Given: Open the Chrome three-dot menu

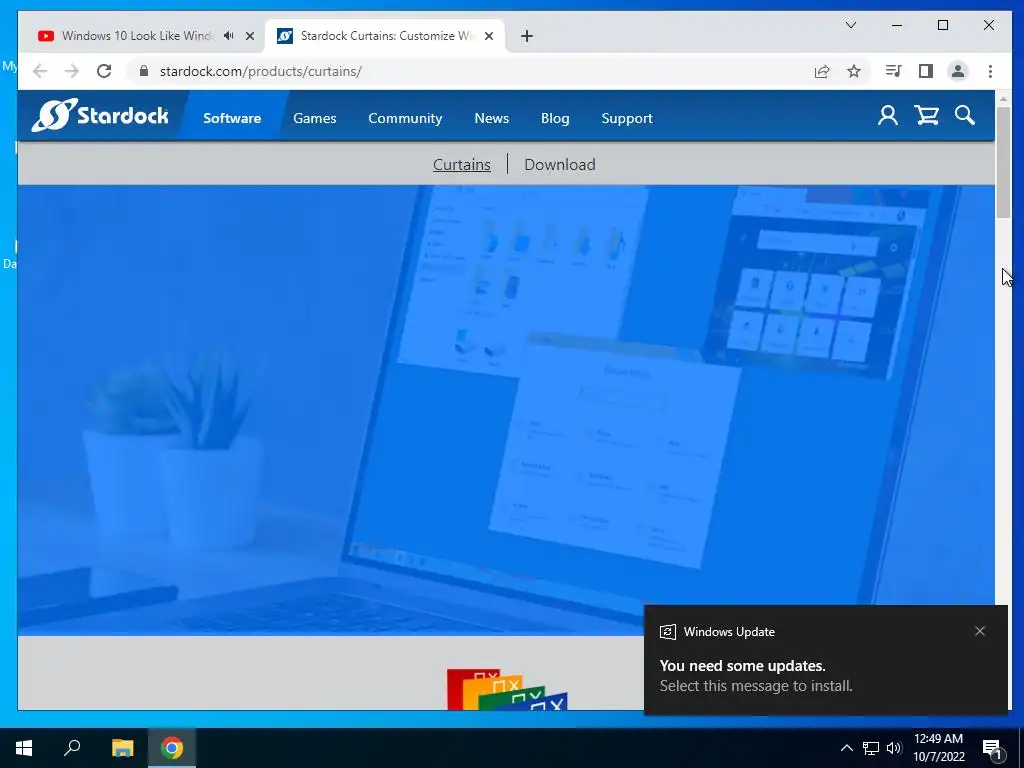Looking at the screenshot, I should [x=991, y=71].
